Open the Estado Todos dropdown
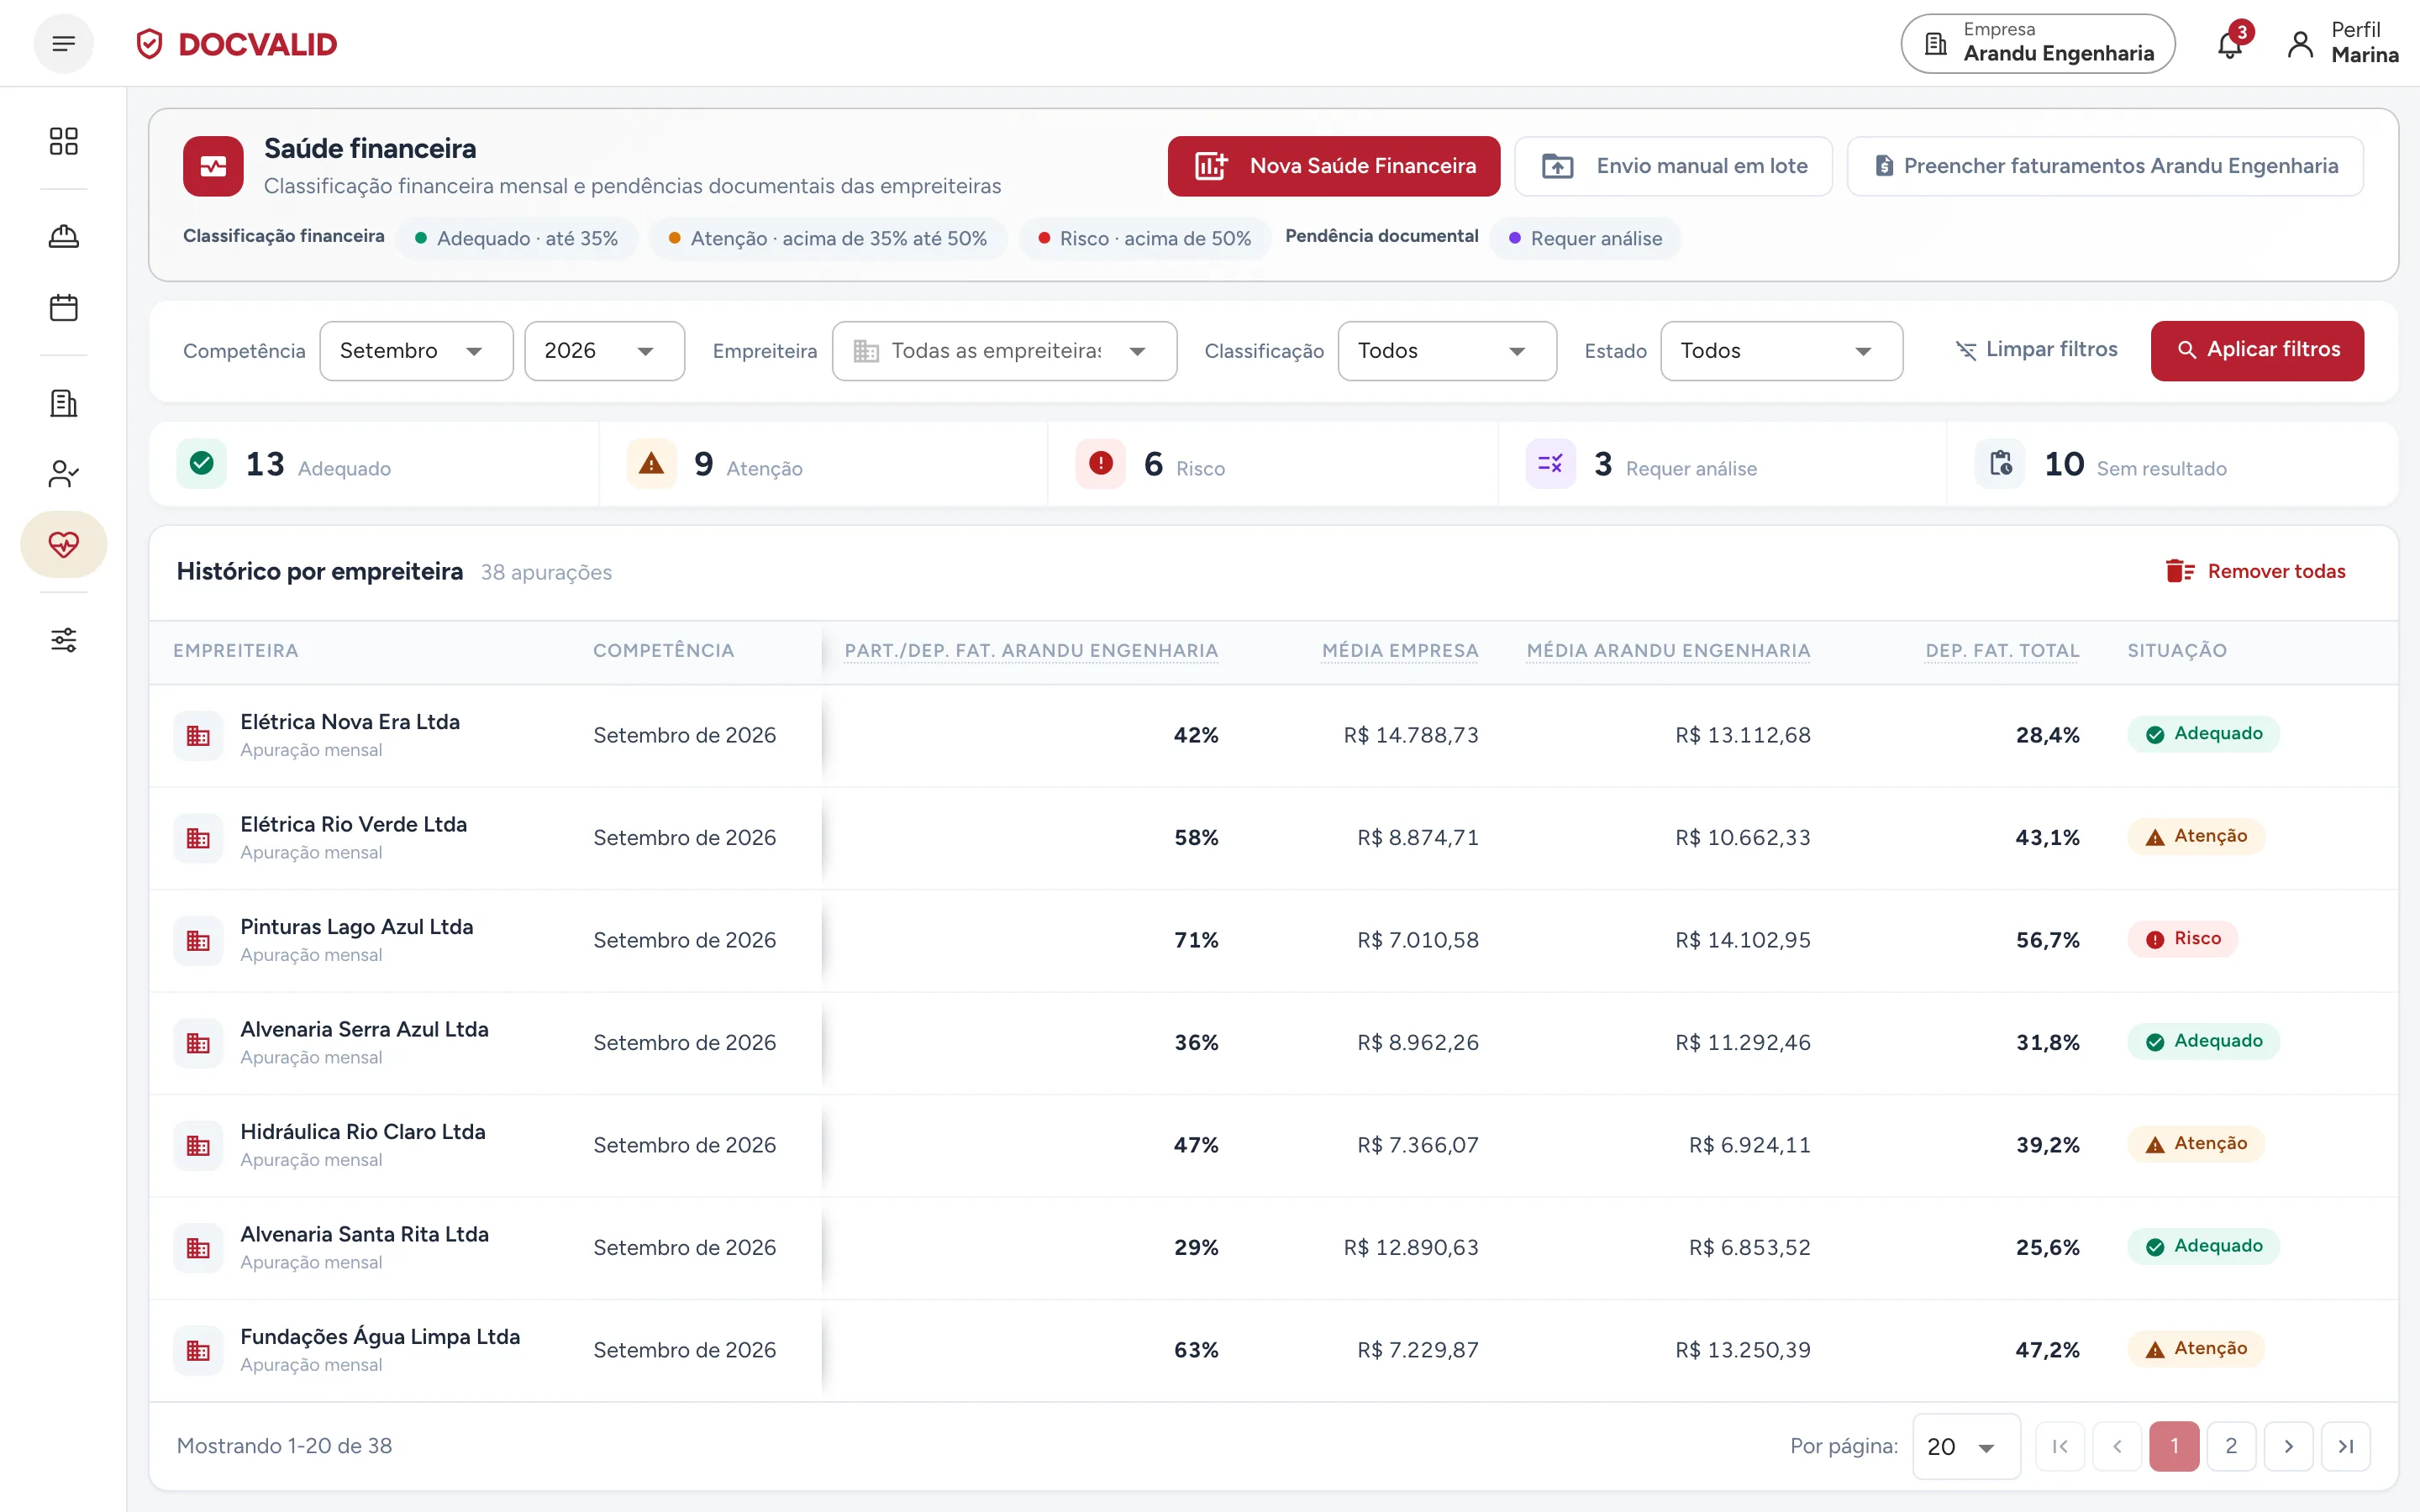Viewport: 2420px width, 1512px height. click(1781, 351)
